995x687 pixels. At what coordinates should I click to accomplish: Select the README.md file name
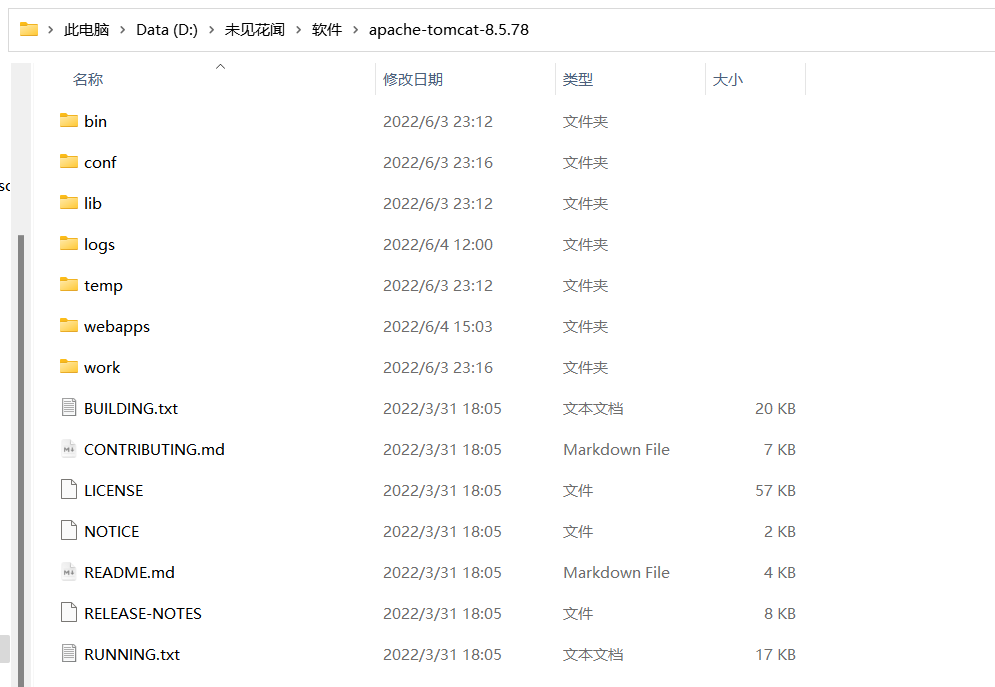(x=129, y=572)
